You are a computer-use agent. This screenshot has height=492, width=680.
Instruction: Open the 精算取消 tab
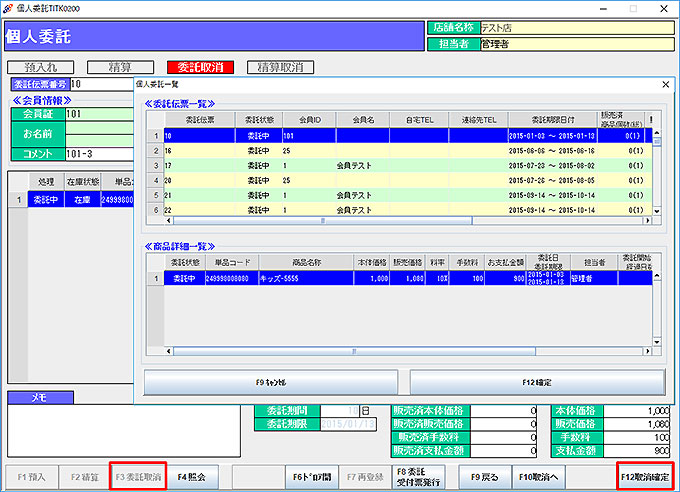pyautogui.click(x=280, y=67)
